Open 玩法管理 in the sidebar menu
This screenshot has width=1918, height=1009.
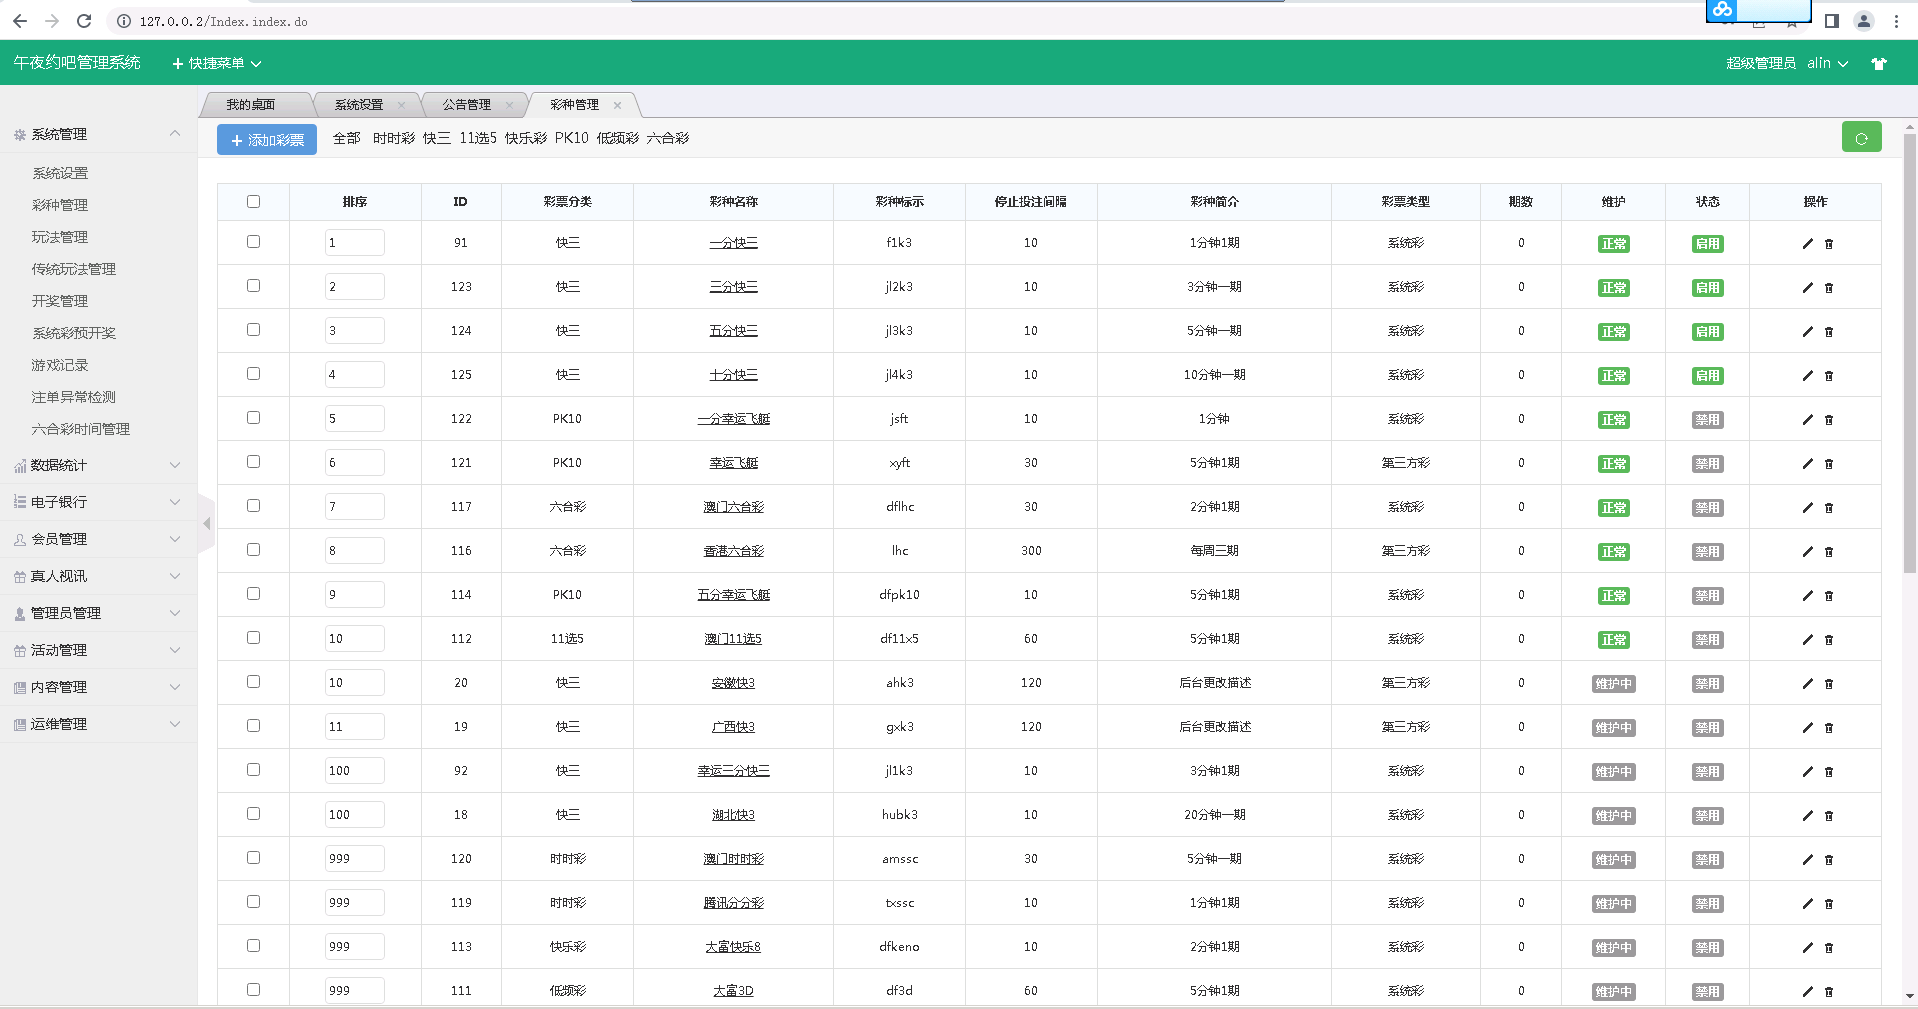coord(60,237)
